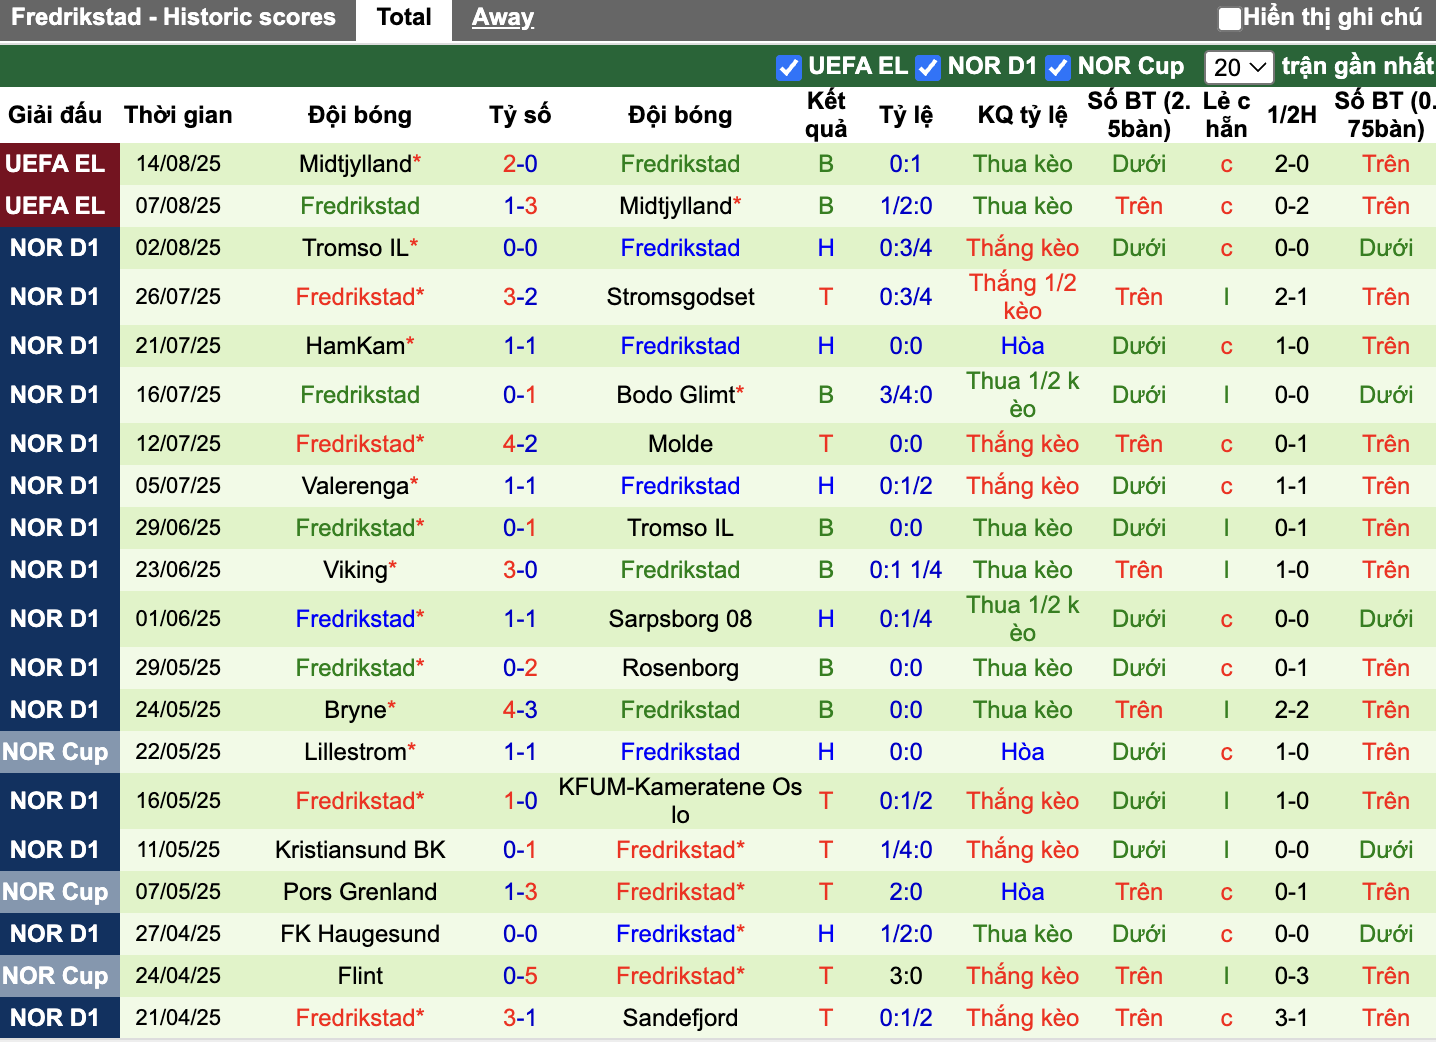1436x1044 pixels.
Task: Click the 3-2 score against Stromsgodset
Action: (x=520, y=297)
